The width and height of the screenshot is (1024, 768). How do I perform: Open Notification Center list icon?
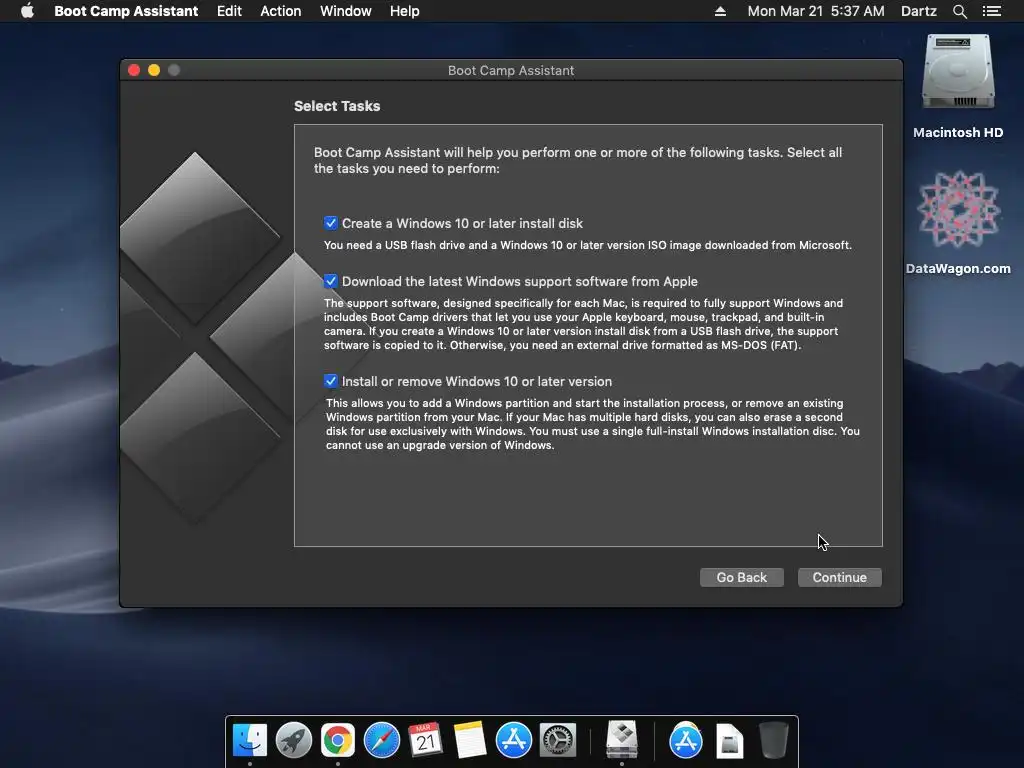click(992, 11)
